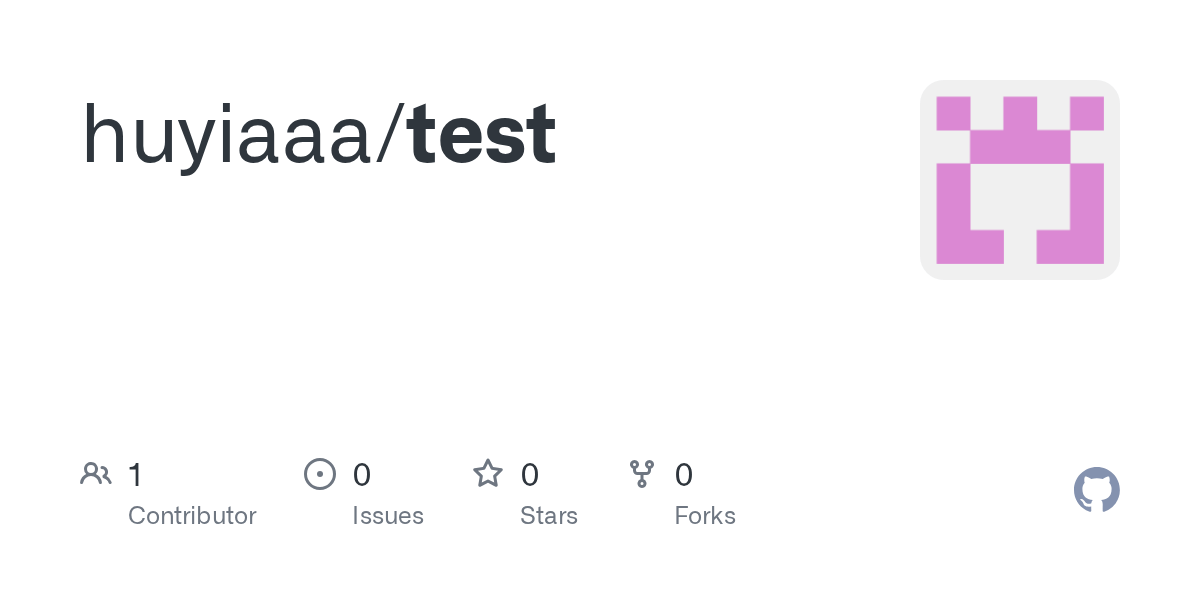Click the contributors people icon

point(96,473)
